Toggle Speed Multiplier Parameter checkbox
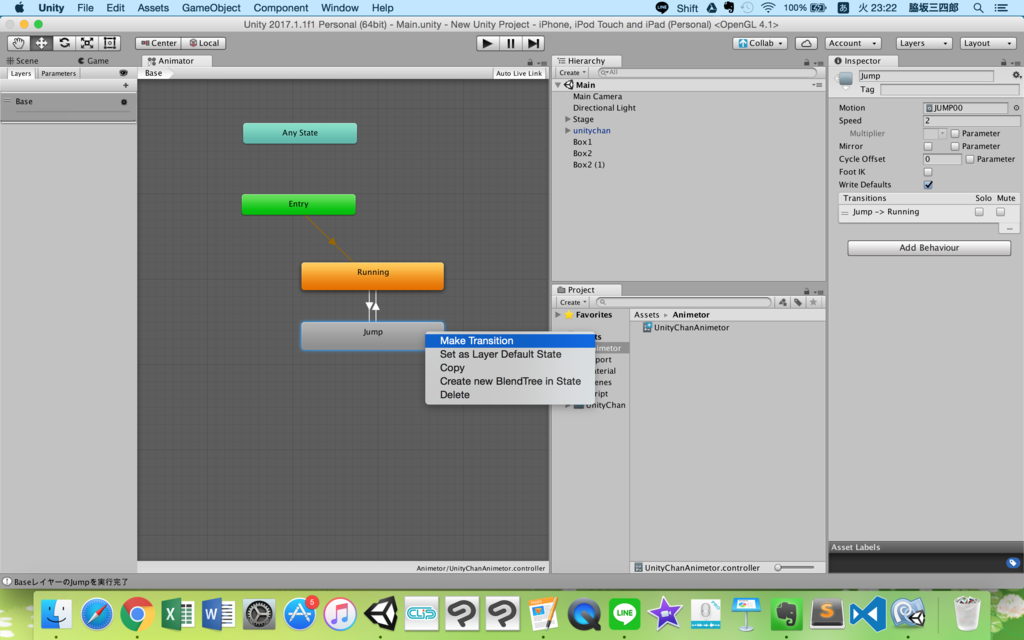The width and height of the screenshot is (1024, 640). [955, 133]
